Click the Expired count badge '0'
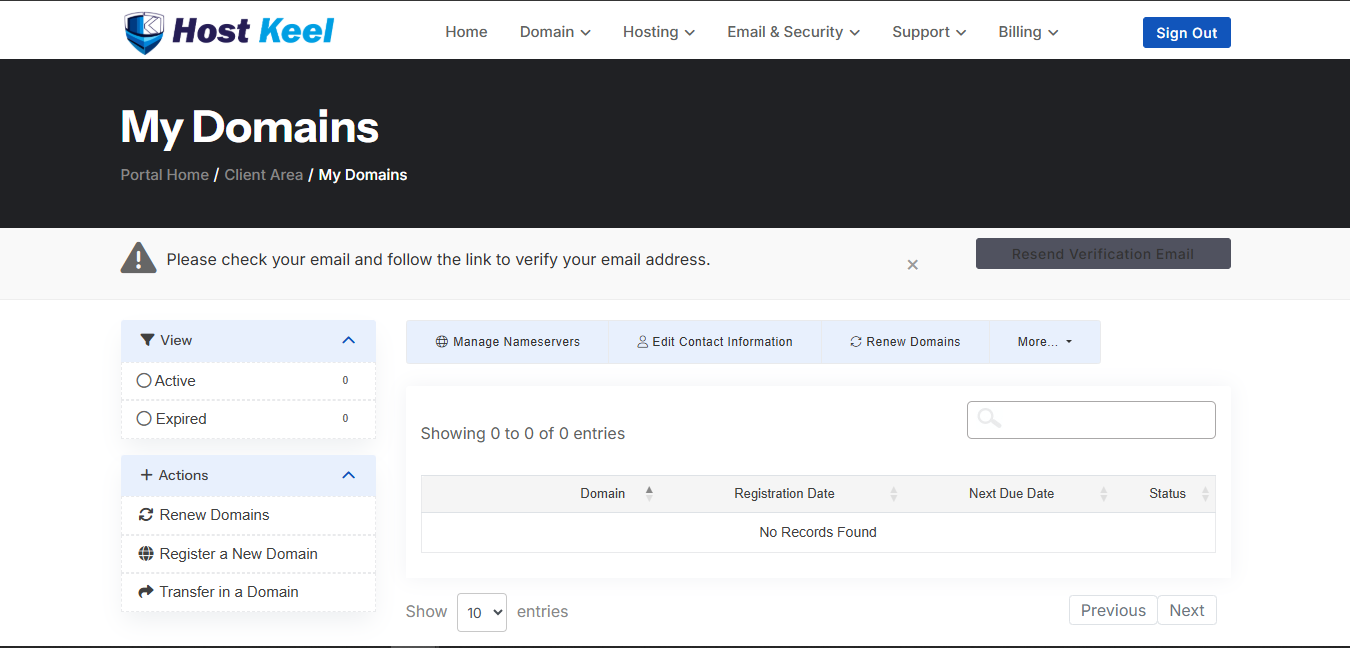Screen dimensions: 1350x648 tap(346, 419)
